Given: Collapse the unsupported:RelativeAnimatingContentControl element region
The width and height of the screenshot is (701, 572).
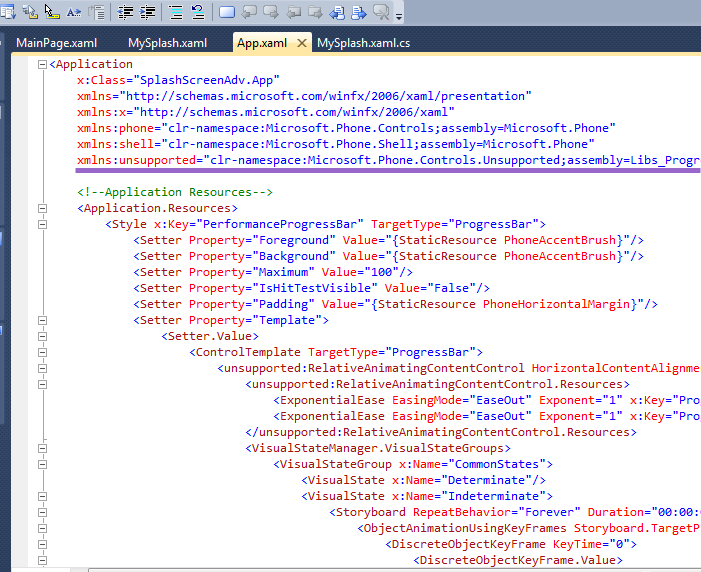Looking at the screenshot, I should click(42, 369).
